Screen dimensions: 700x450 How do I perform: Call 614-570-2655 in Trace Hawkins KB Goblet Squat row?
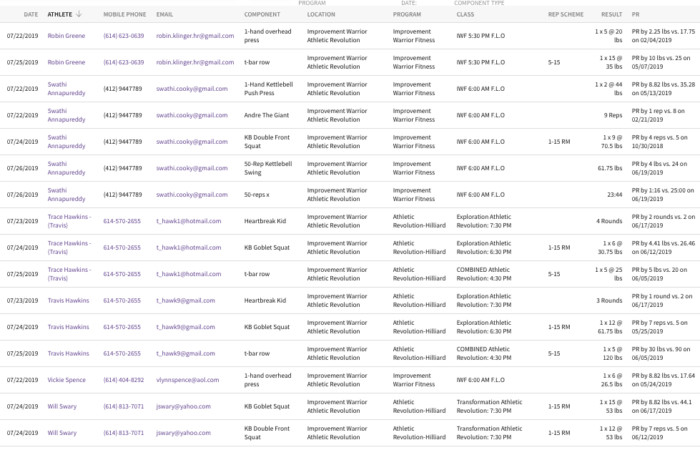point(122,247)
